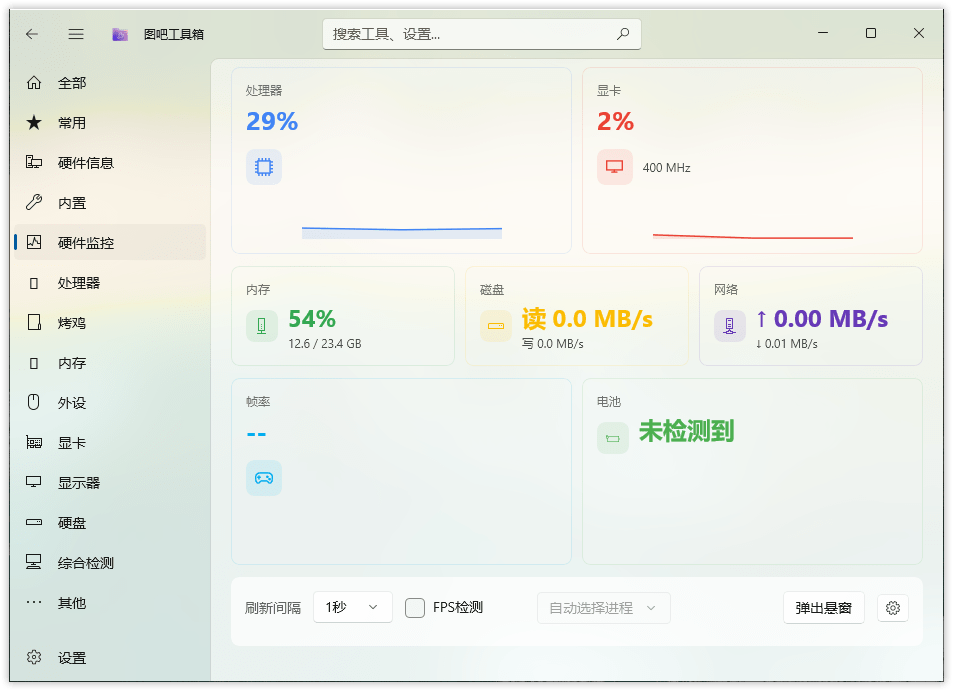Open monitor settings gear next to 弹出悬窗
Image resolution: width=953 pixels, height=691 pixels.
click(893, 608)
